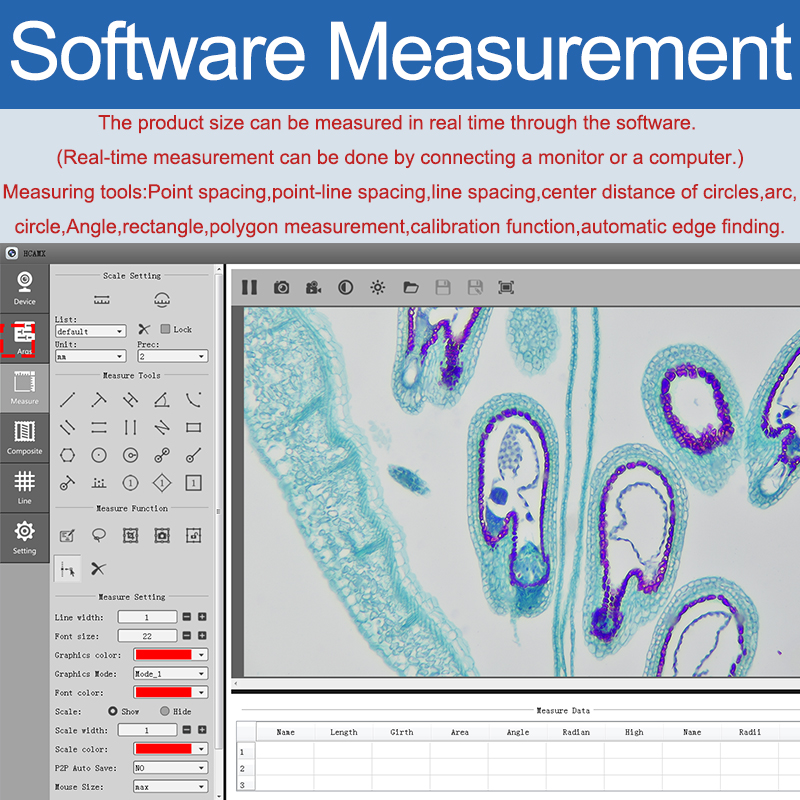Open the Unit dropdown

pos(90,356)
